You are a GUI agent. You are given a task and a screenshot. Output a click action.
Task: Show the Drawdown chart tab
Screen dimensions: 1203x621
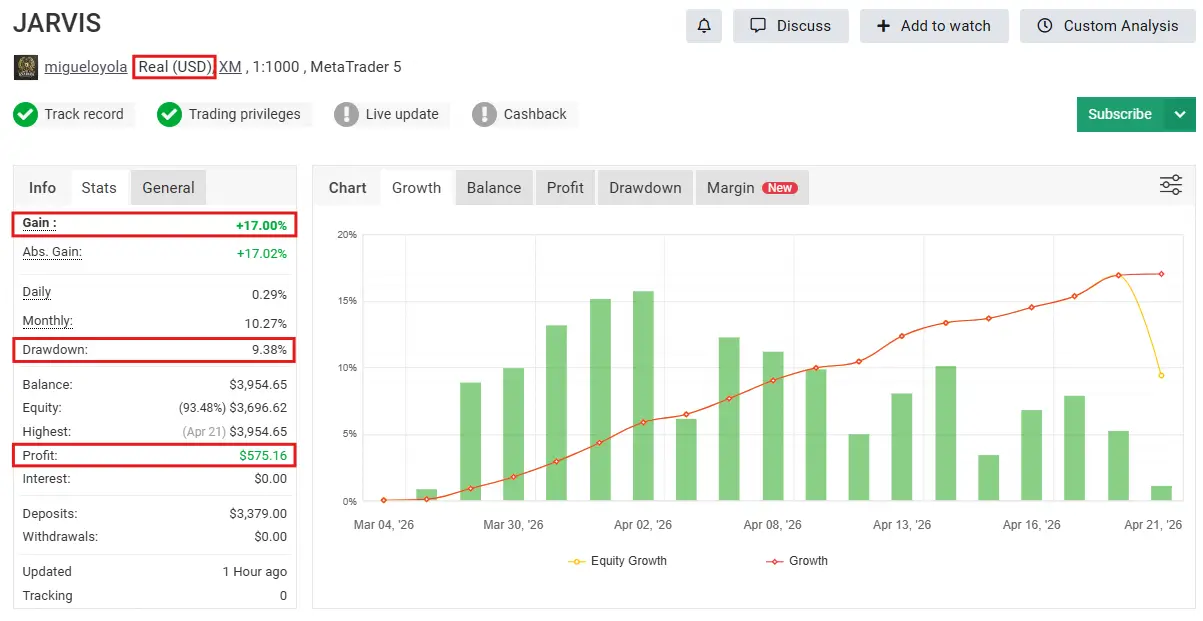645,188
